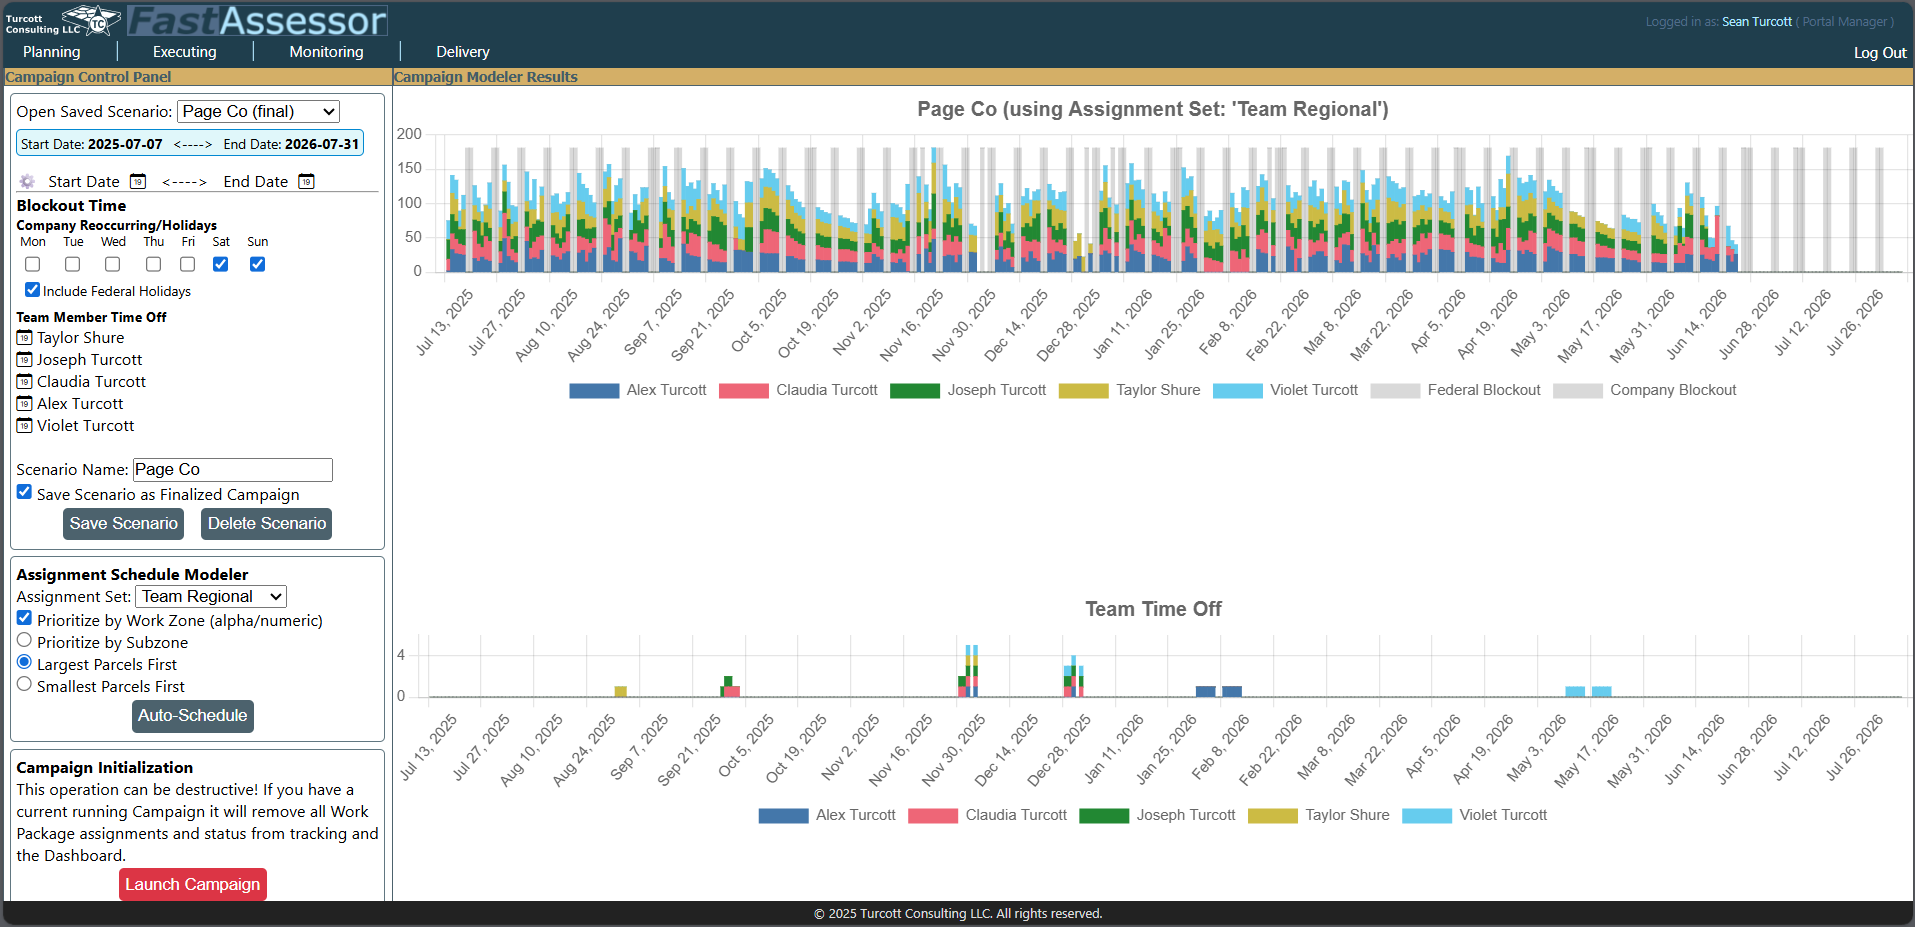This screenshot has height=927, width=1915.
Task: Open the Start Date calendar picker icon
Action: 138,181
